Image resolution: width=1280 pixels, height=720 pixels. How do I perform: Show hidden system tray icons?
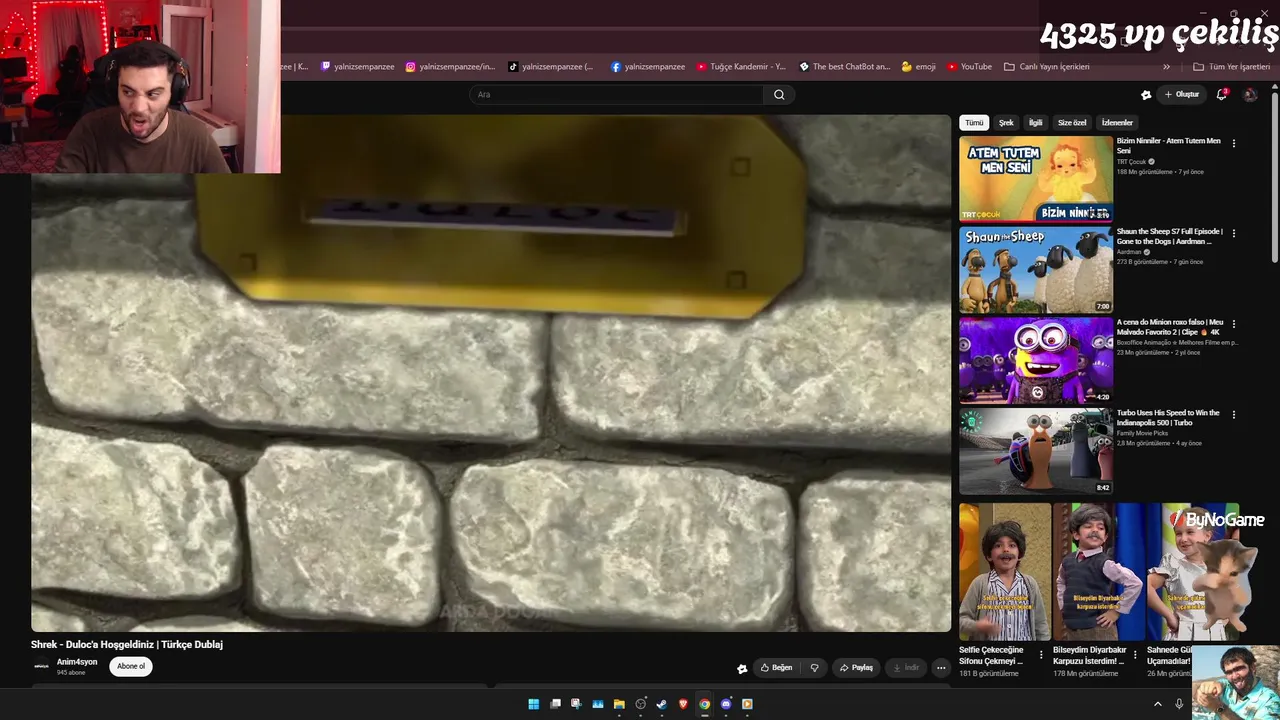click(1158, 704)
